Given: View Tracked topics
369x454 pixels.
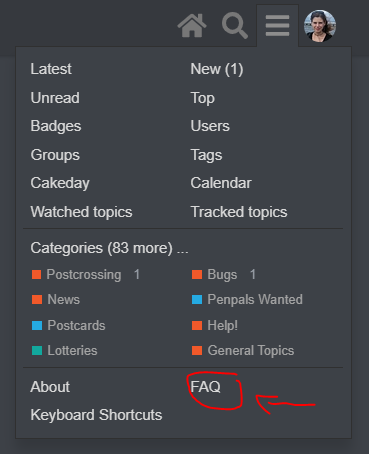Looking at the screenshot, I should (239, 212).
